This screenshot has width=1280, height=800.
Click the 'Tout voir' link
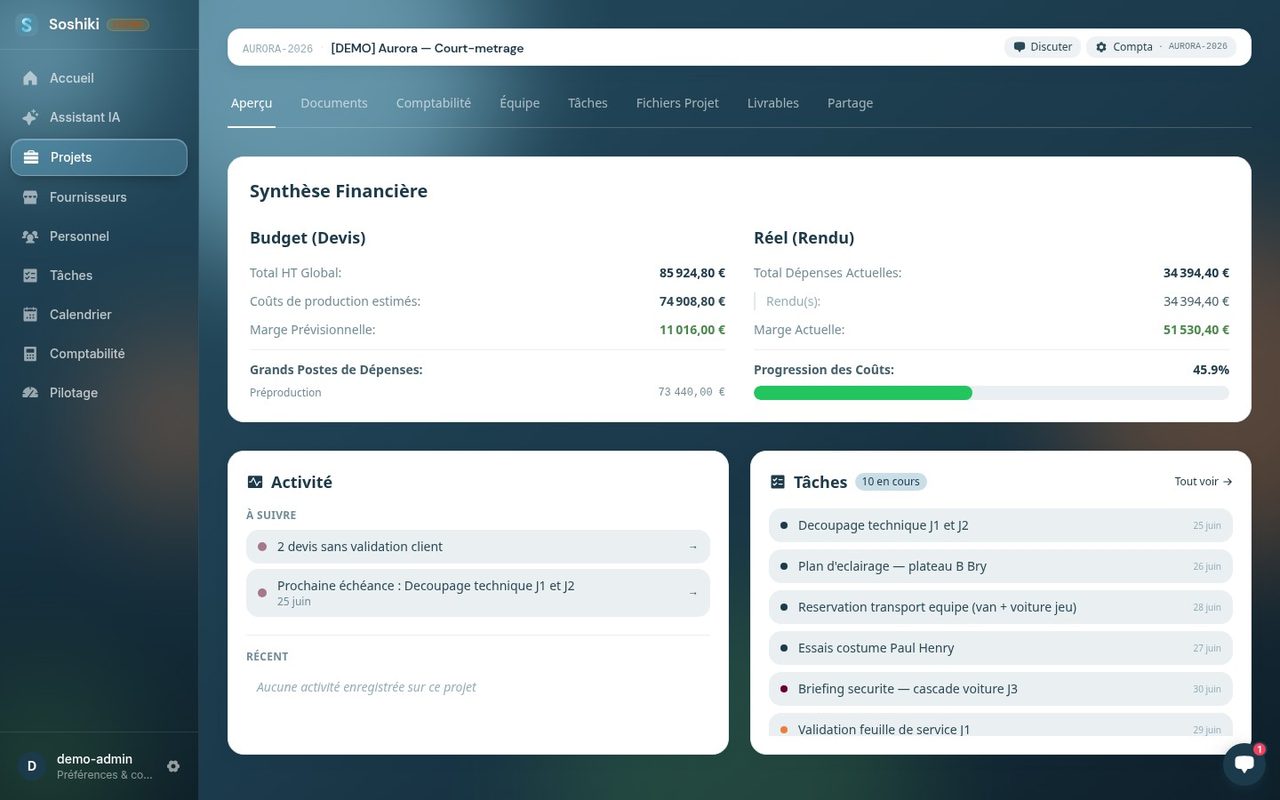coord(1203,482)
